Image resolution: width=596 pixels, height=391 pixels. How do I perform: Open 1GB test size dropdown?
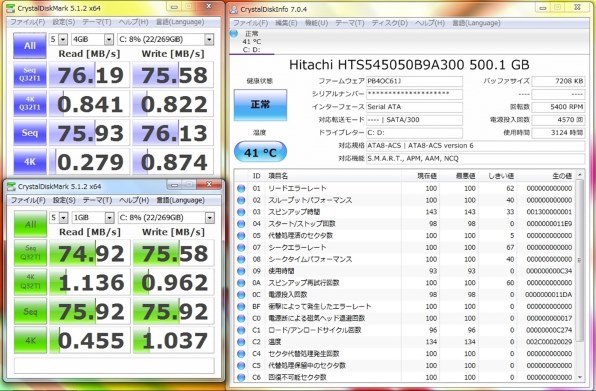pyautogui.click(x=93, y=217)
